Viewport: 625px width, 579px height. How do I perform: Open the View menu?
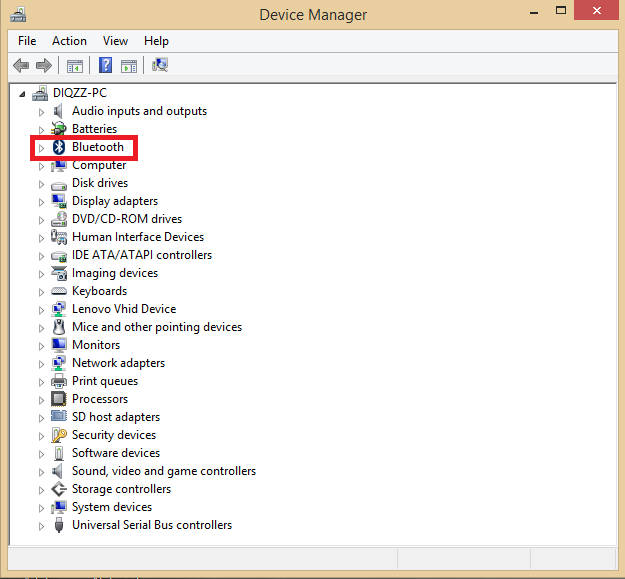click(x=115, y=41)
